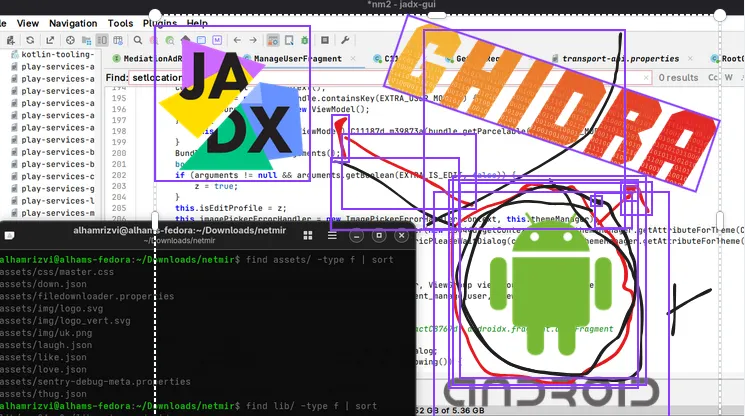Image resolution: width=745 pixels, height=416 pixels.
Task: Click the green bug debugger icon
Action: (305, 40)
